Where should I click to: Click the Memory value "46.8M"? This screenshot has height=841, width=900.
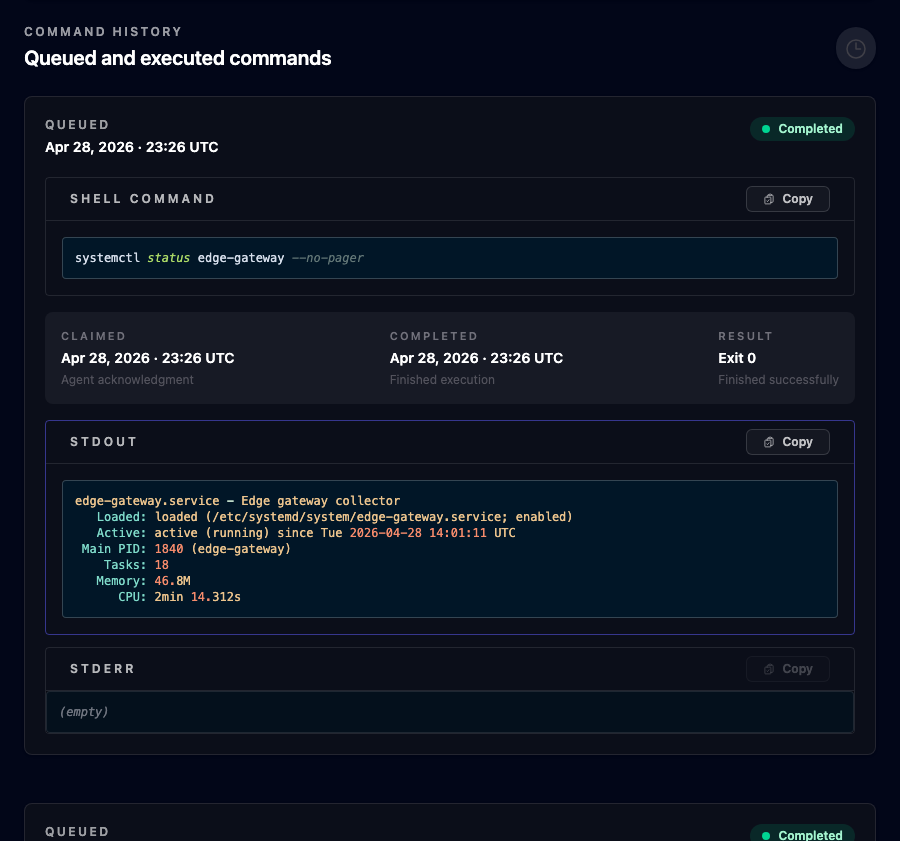tap(172, 581)
